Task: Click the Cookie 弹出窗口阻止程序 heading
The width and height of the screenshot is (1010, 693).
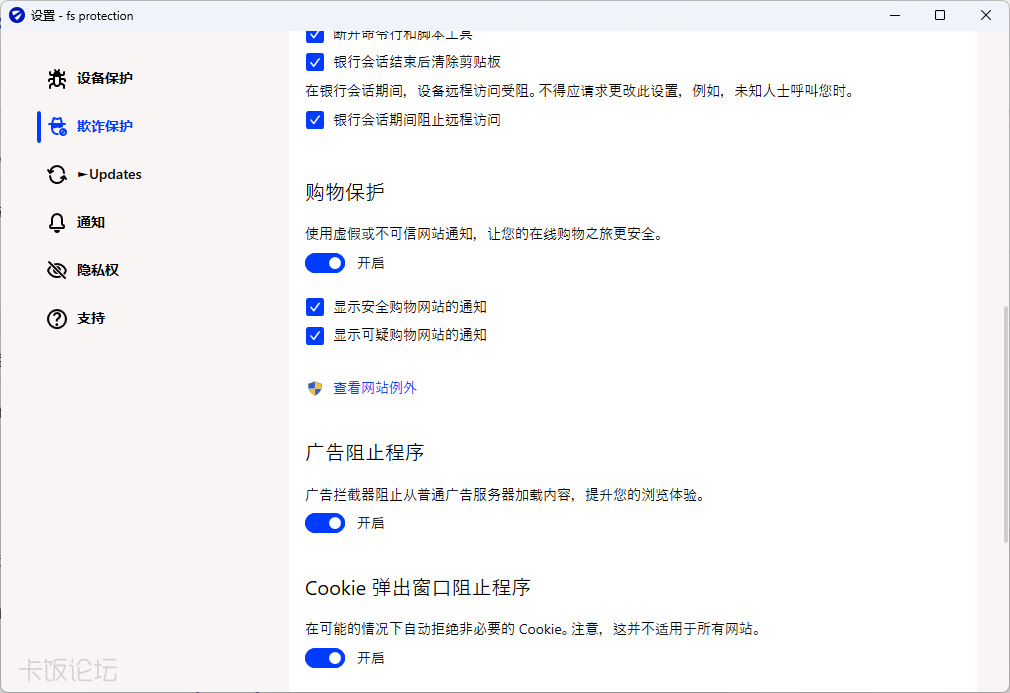Action: pos(418,588)
